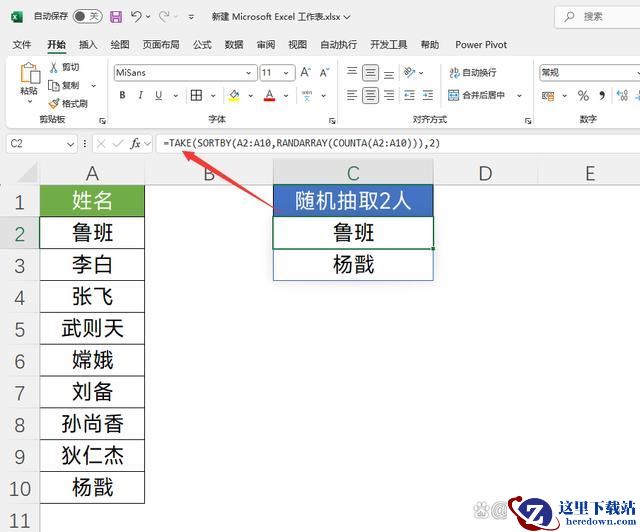640x532 pixels.
Task: Click Merge and Center (合并后居中)
Action: click(476, 96)
